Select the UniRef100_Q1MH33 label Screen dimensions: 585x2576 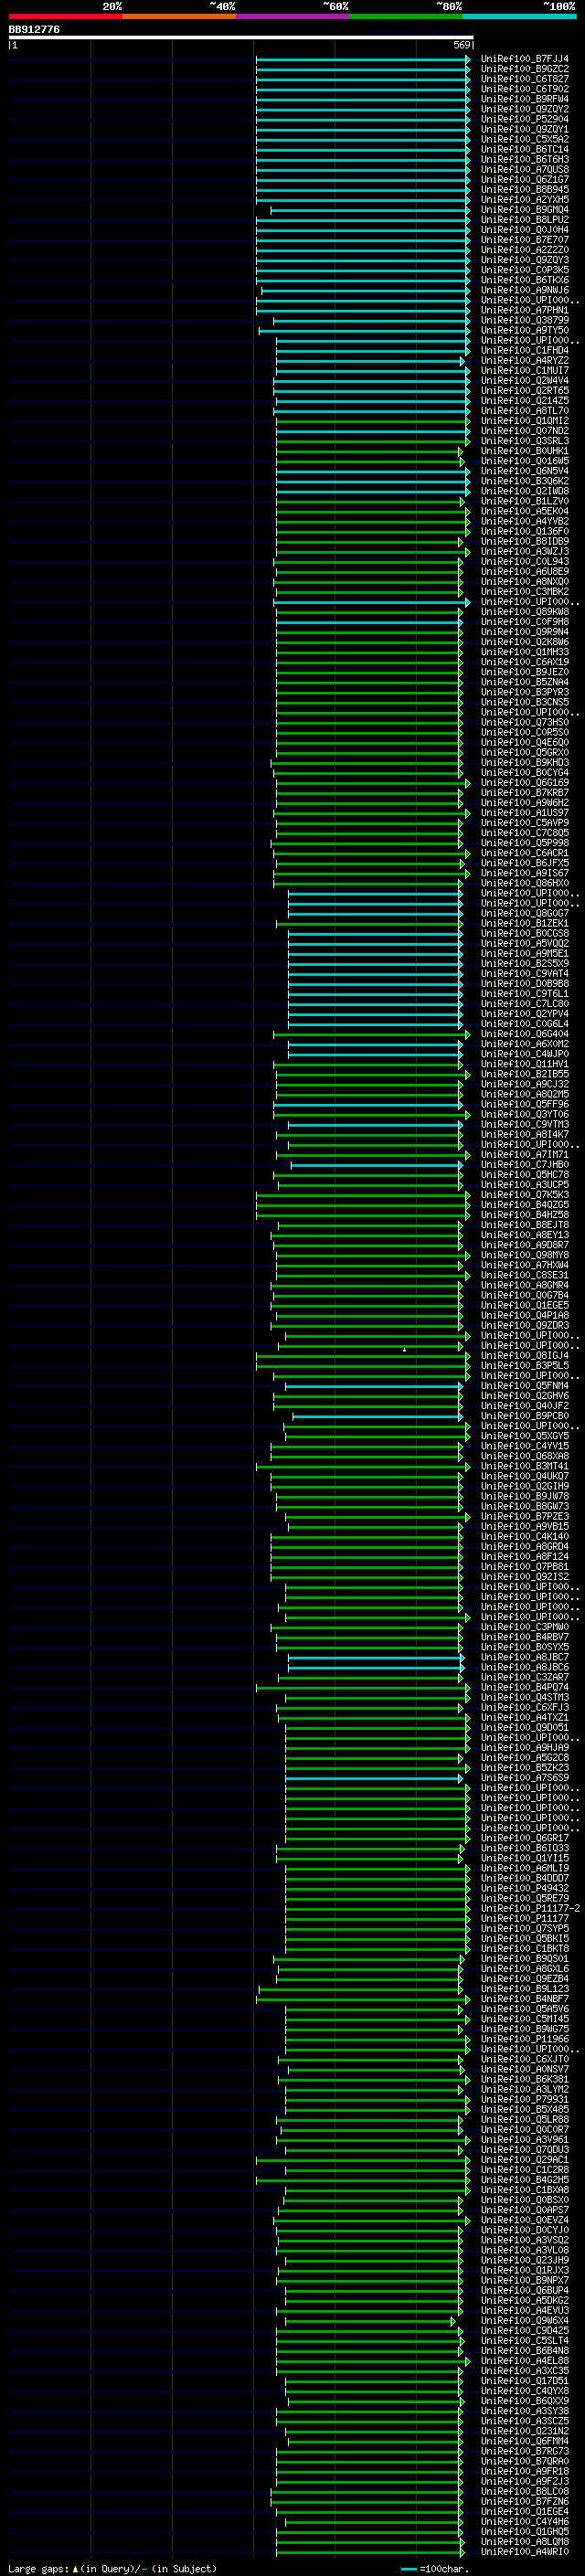point(524,651)
